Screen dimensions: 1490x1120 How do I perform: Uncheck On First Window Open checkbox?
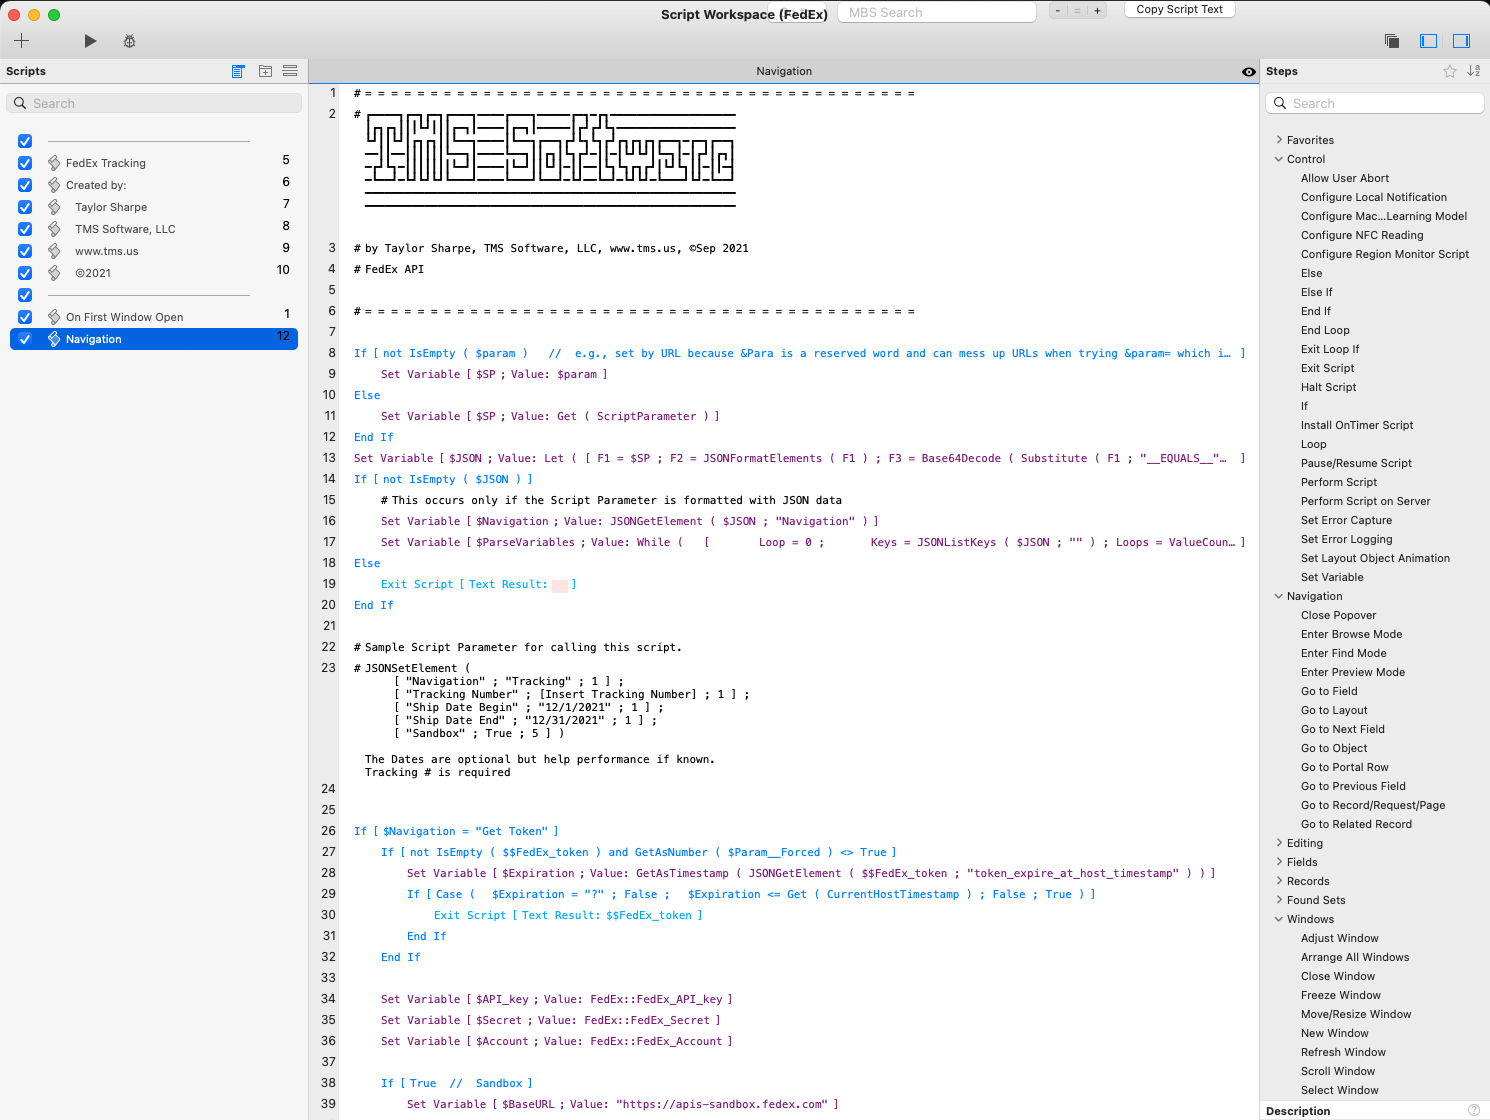coord(25,317)
